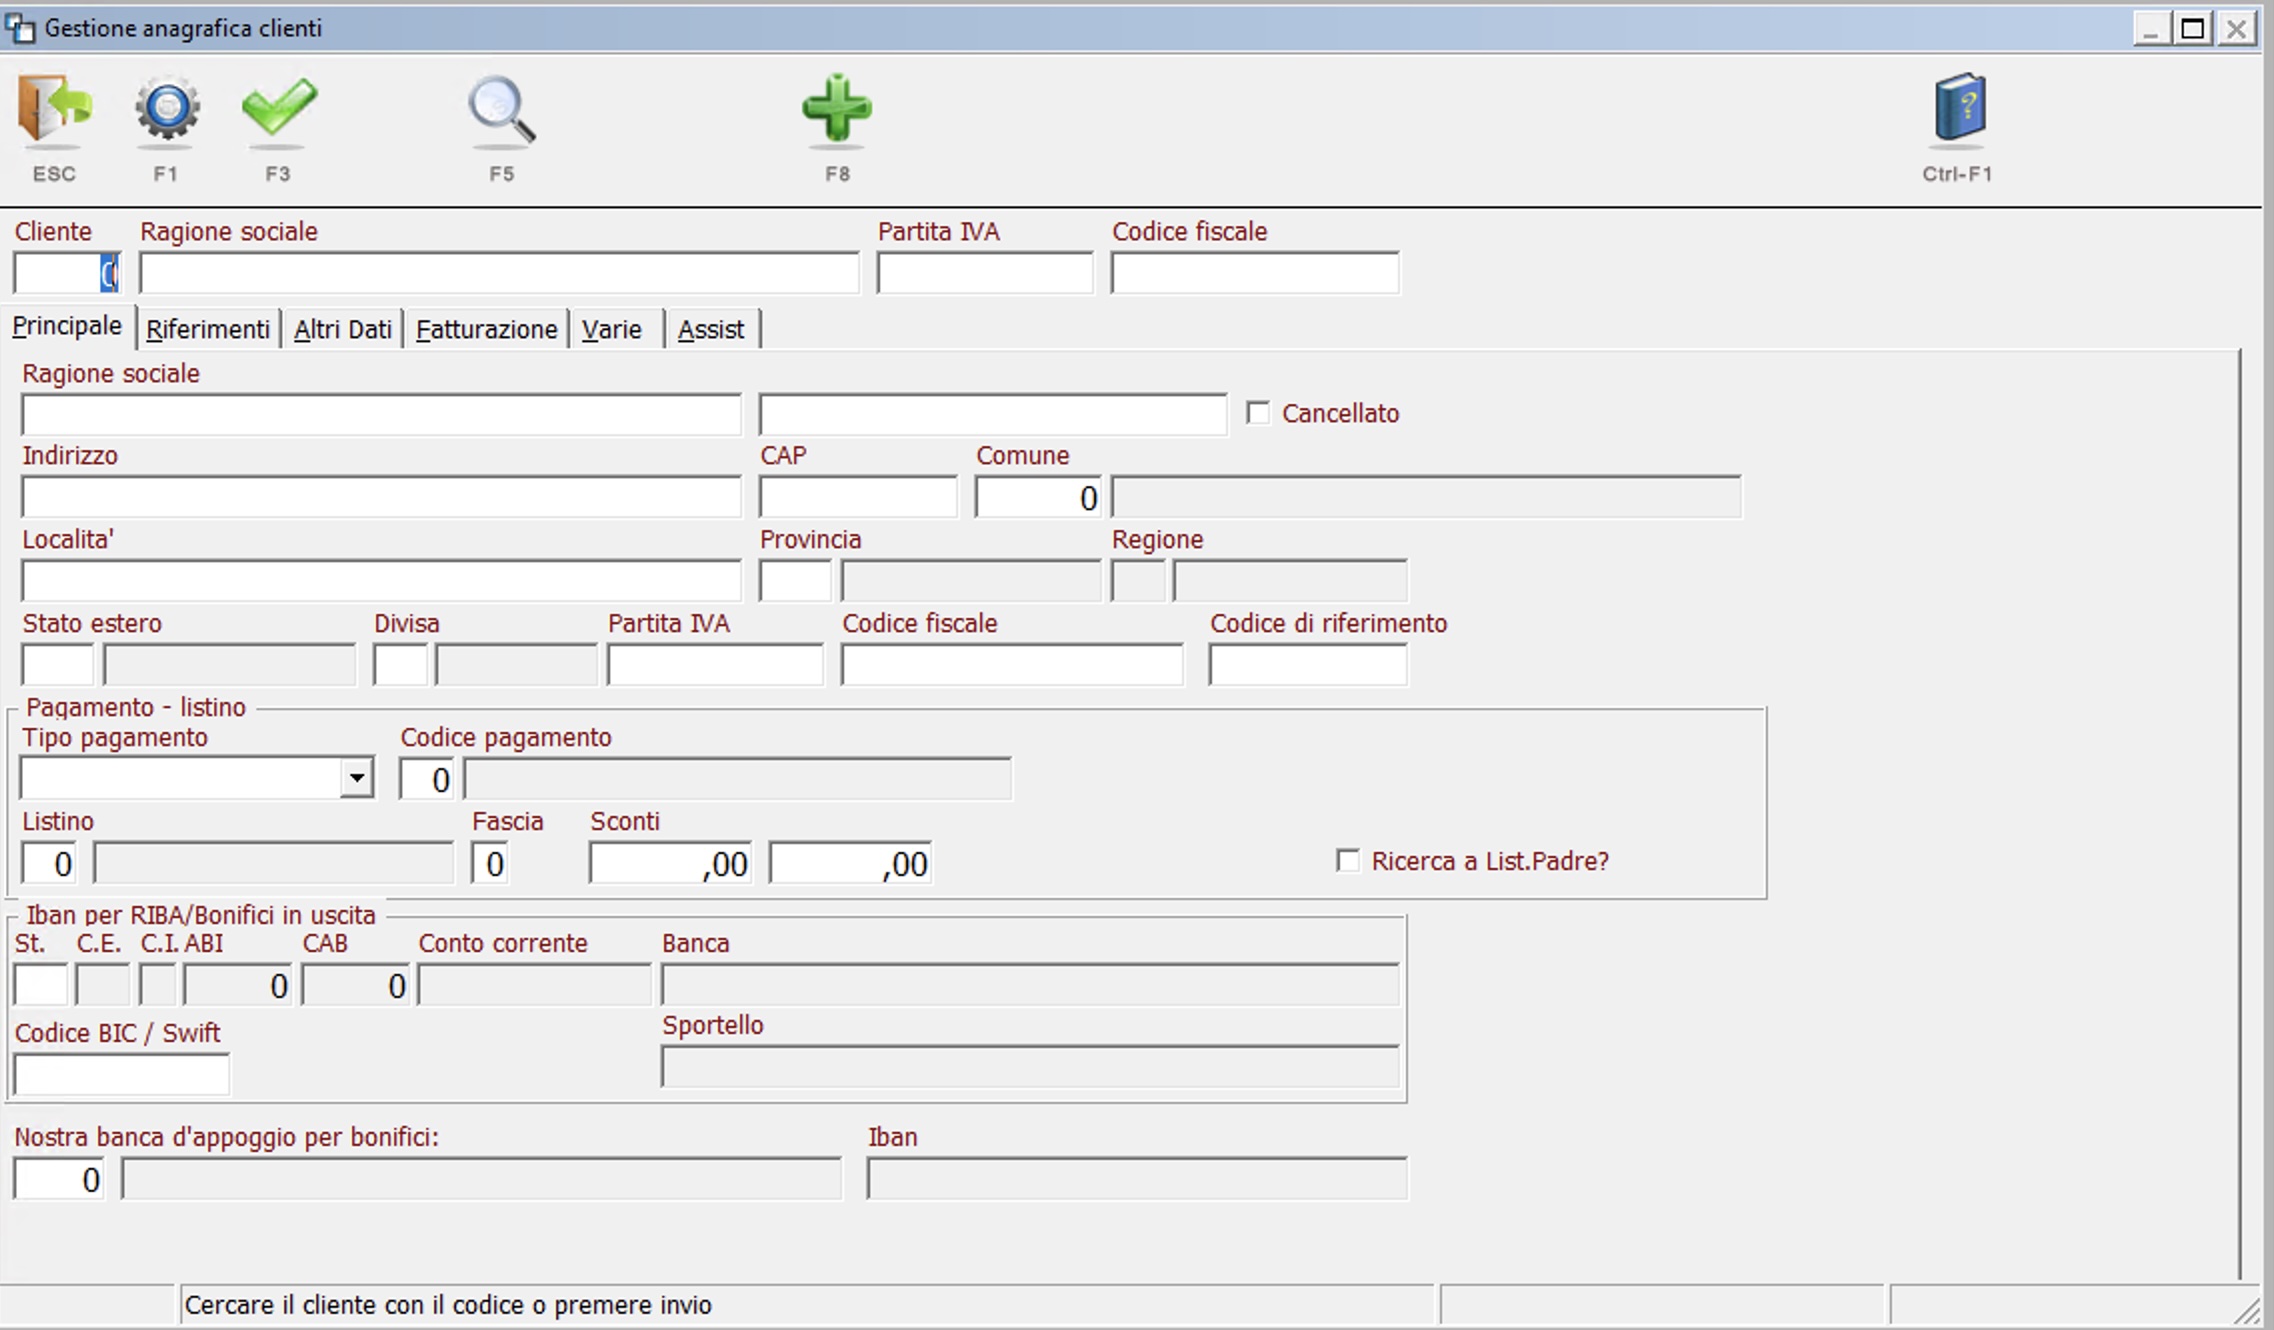Open the Varie tab
The image size is (2274, 1330).
click(x=612, y=329)
